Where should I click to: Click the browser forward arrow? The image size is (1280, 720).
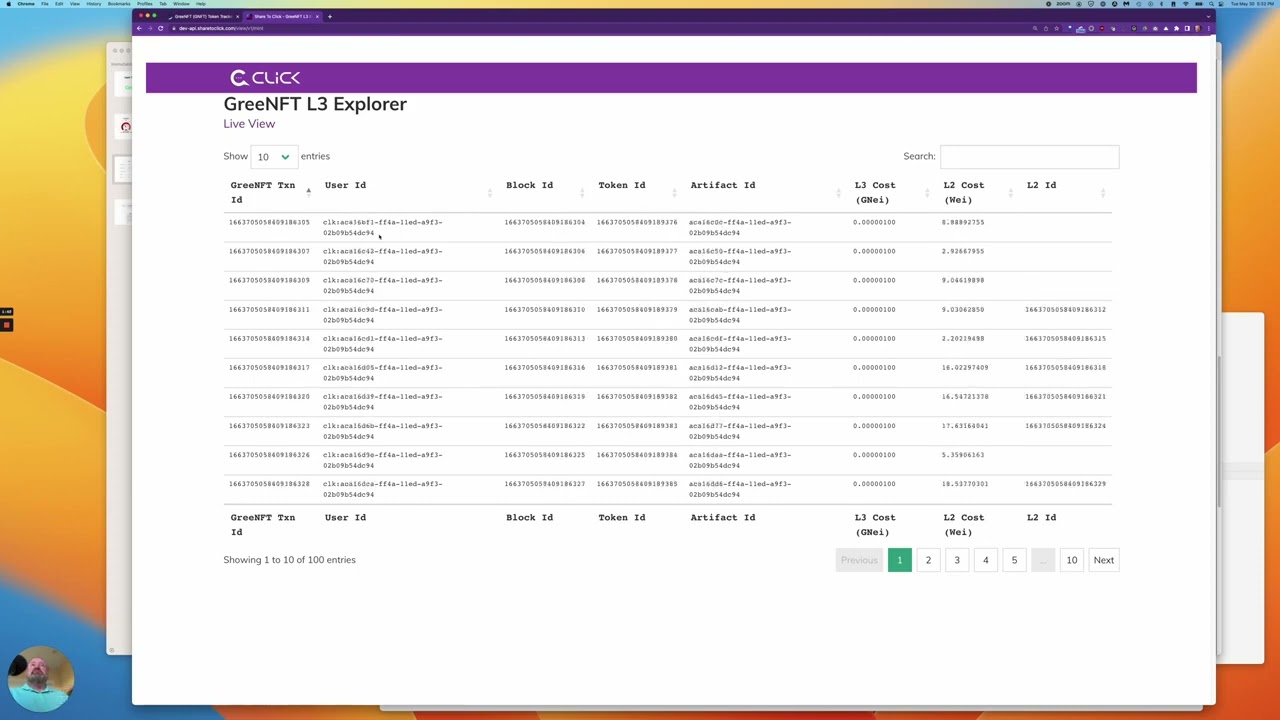tap(150, 28)
